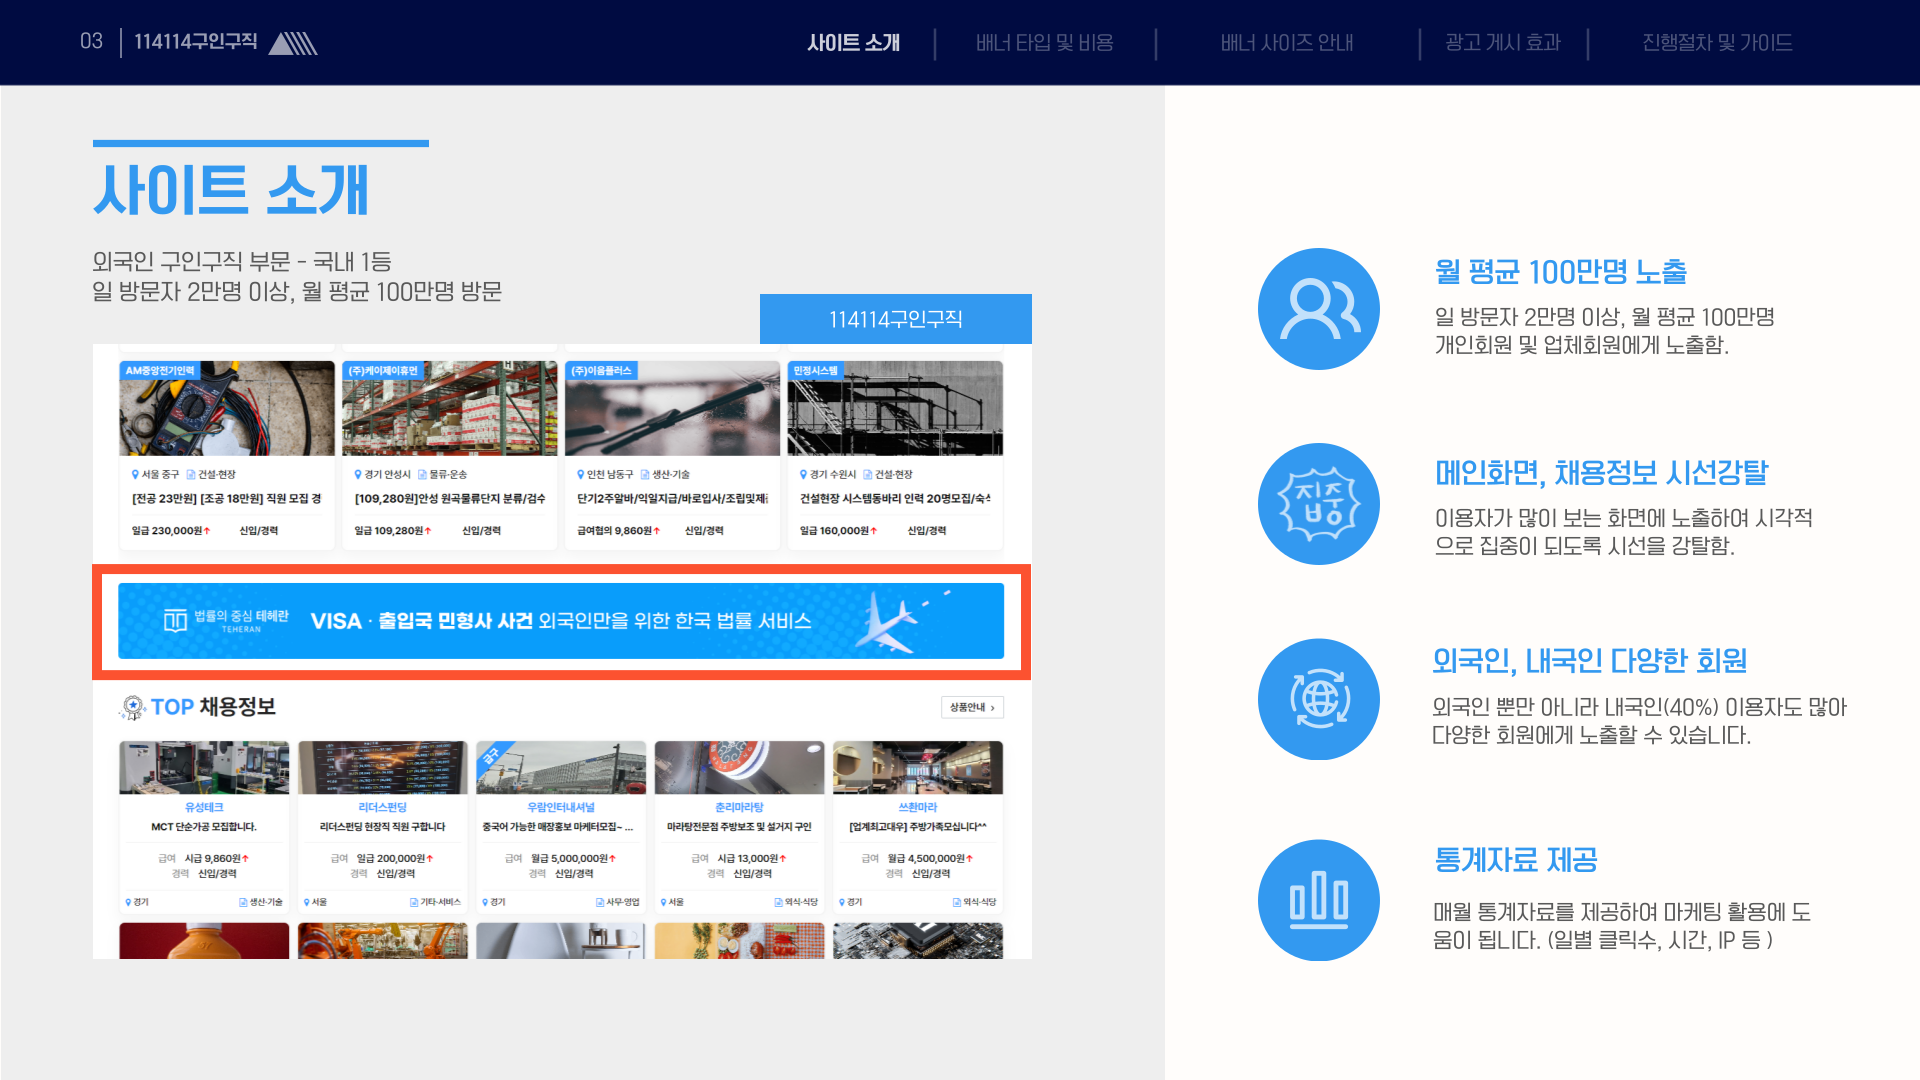Viewport: 1920px width, 1080px height.
Task: Click the 시급 13,000원 wage text
Action: coord(752,858)
